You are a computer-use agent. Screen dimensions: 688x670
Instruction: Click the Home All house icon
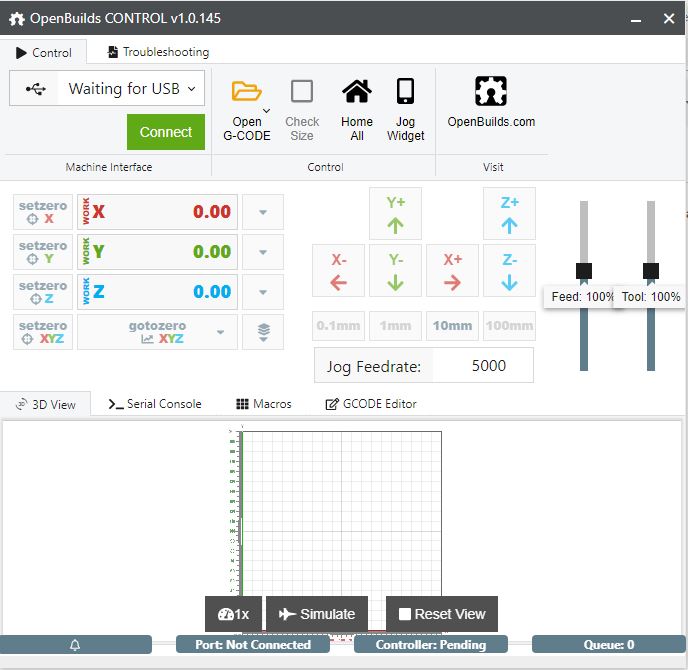(356, 92)
